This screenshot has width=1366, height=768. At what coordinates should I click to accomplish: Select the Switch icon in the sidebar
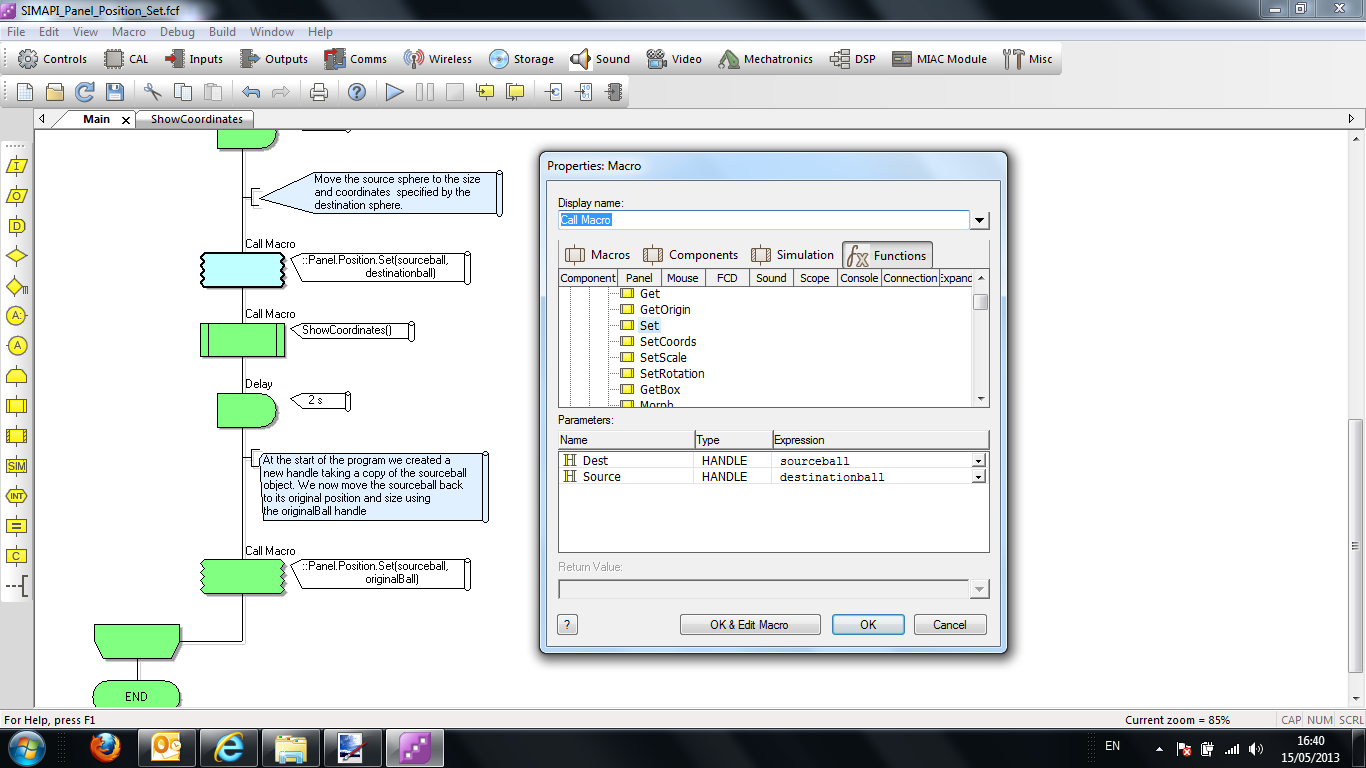17,286
